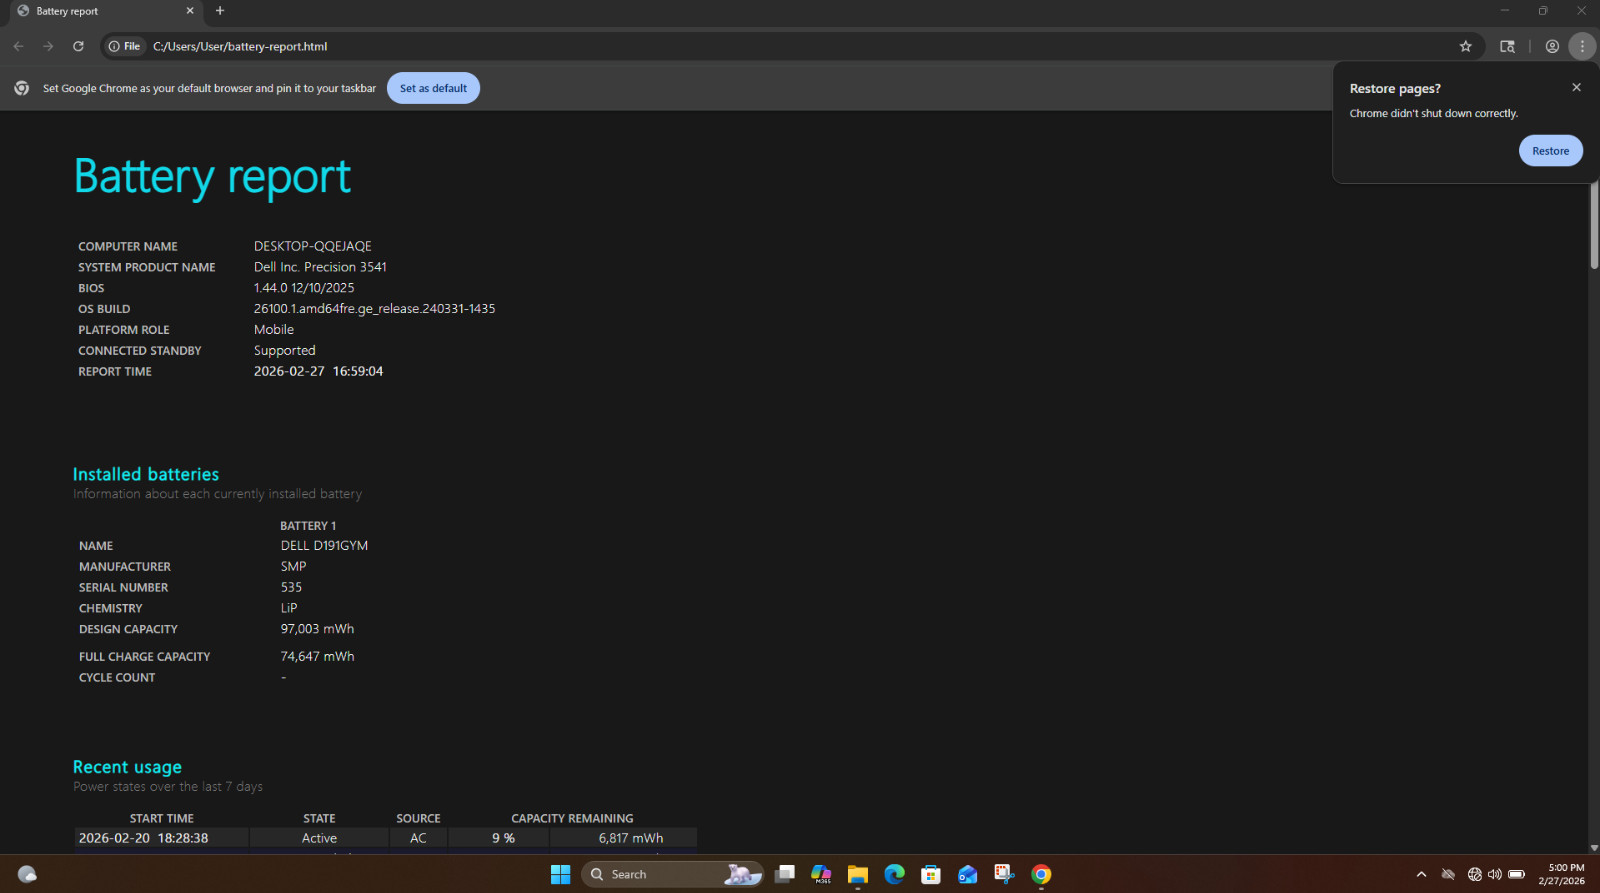Select the computer name DESKTOP-QQEJAQE
The width and height of the screenshot is (1600, 893).
312,246
